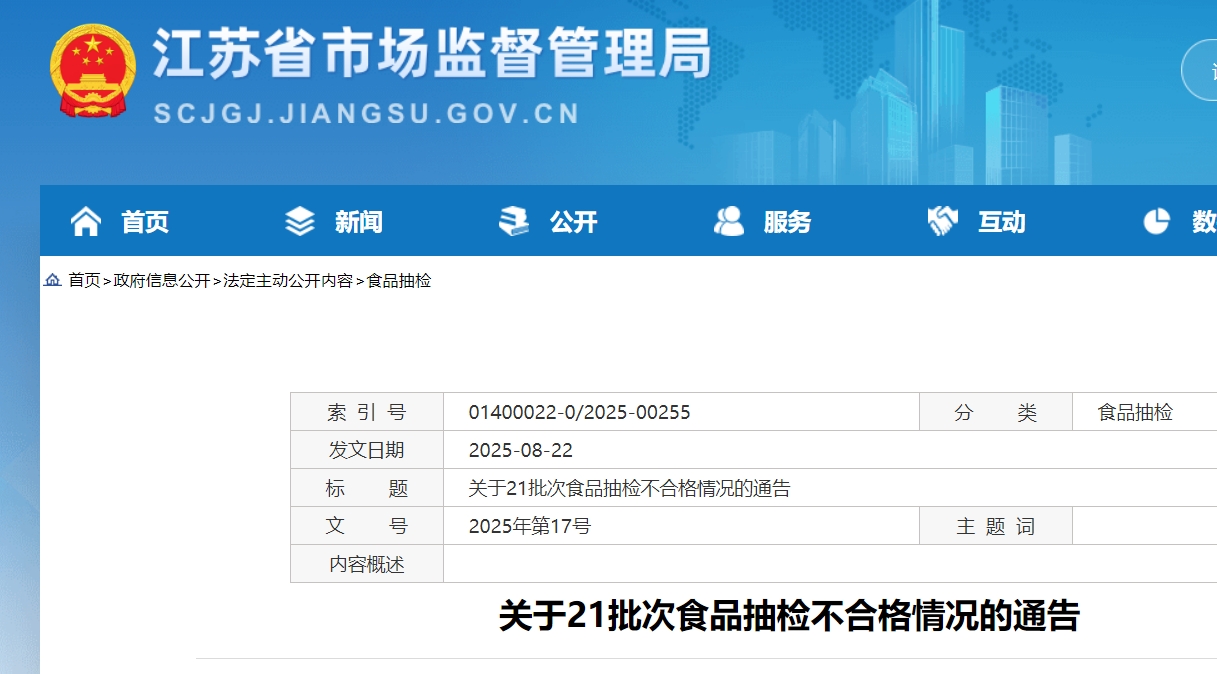Viewport: 1217px width, 674px height.
Task: Click the handshake icon for 互动
Action: coord(942,221)
